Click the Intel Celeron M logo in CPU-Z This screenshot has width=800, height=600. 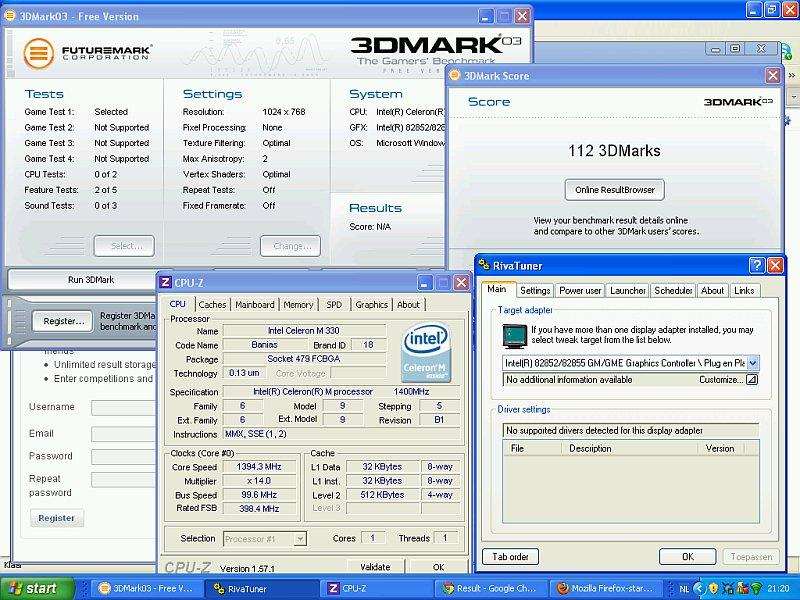426,352
